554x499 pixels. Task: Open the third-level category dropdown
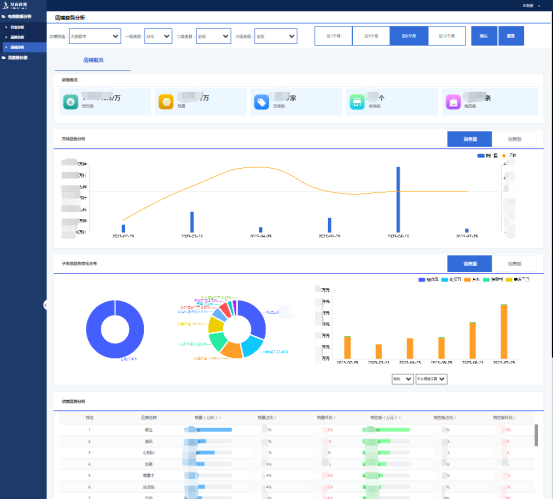tap(276, 36)
